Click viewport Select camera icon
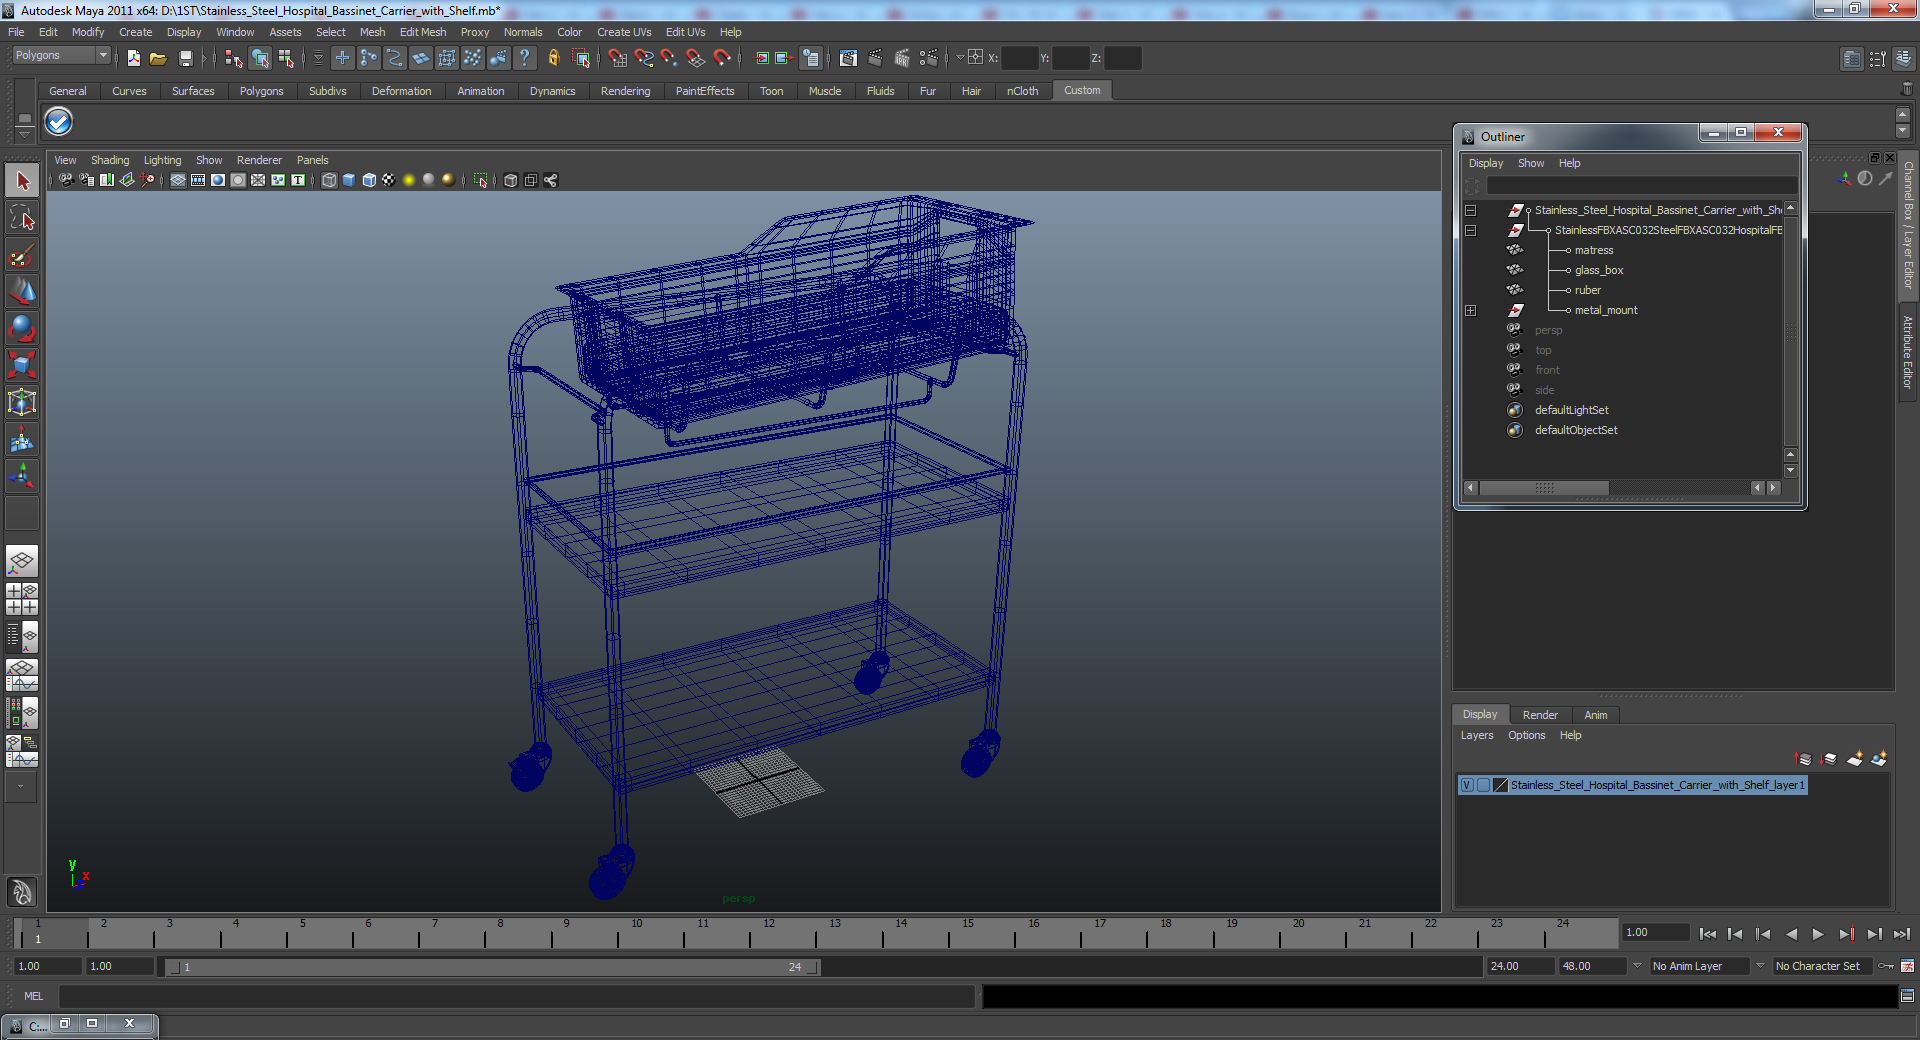This screenshot has width=1920, height=1040. tap(66, 180)
